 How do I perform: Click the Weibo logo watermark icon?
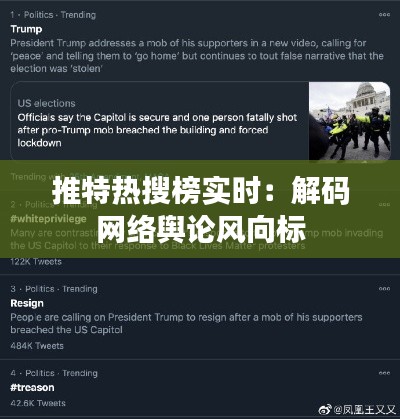pos(325,409)
